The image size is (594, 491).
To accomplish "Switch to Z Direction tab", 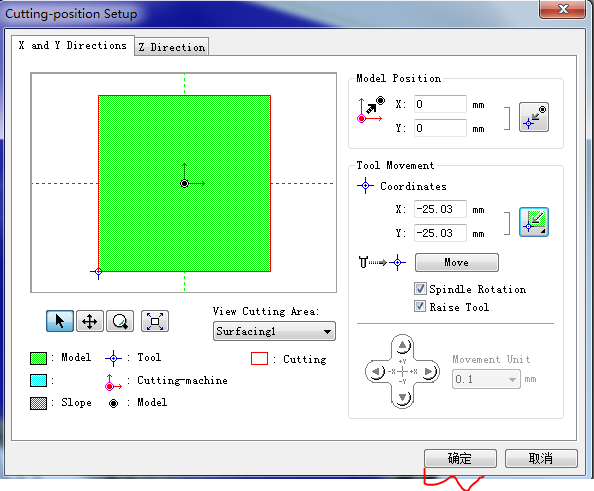I will (172, 47).
